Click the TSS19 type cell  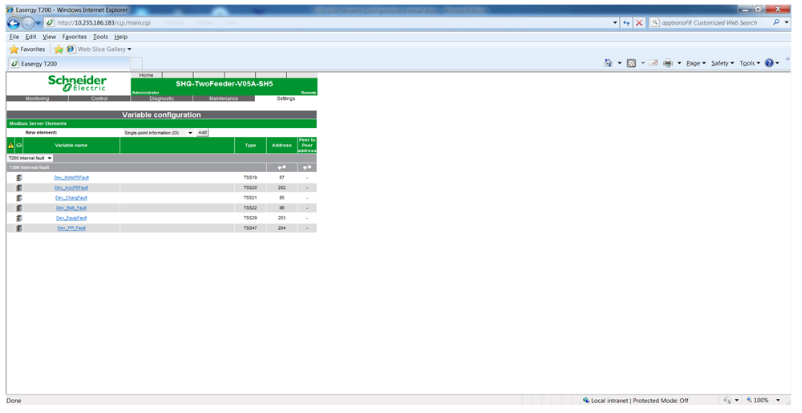tap(250, 178)
